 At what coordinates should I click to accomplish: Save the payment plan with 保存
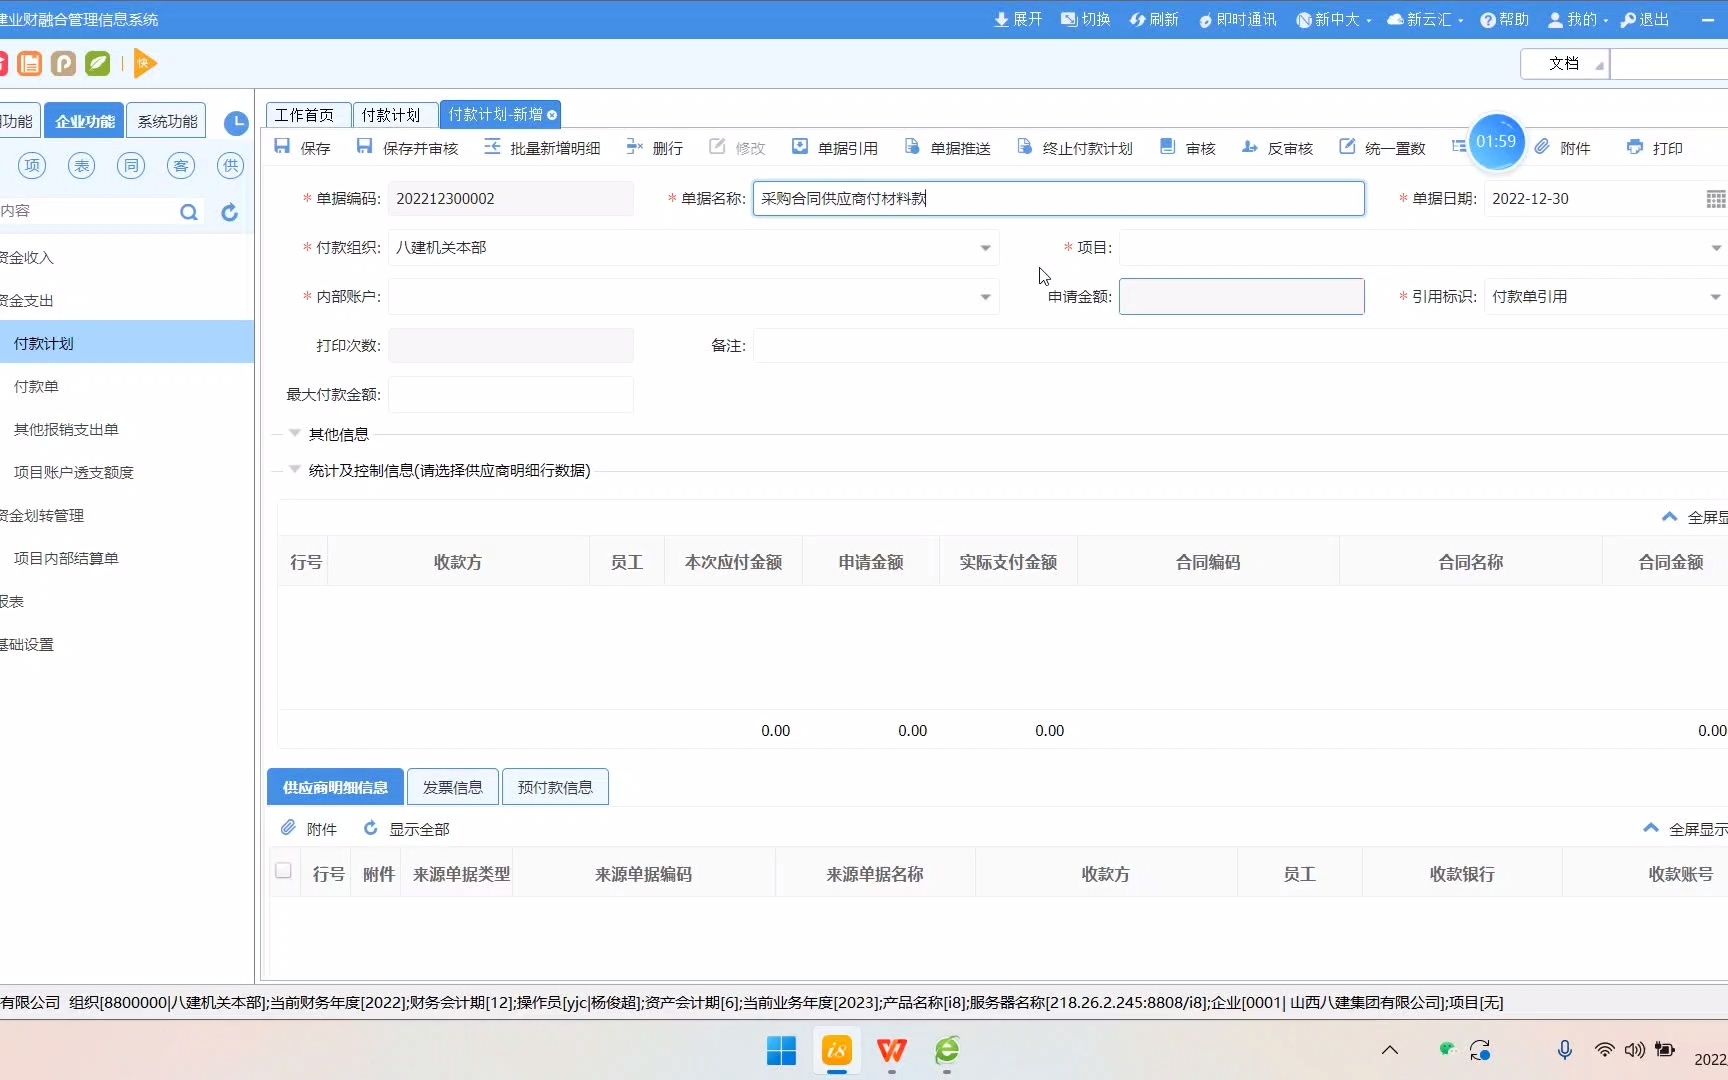(302, 148)
